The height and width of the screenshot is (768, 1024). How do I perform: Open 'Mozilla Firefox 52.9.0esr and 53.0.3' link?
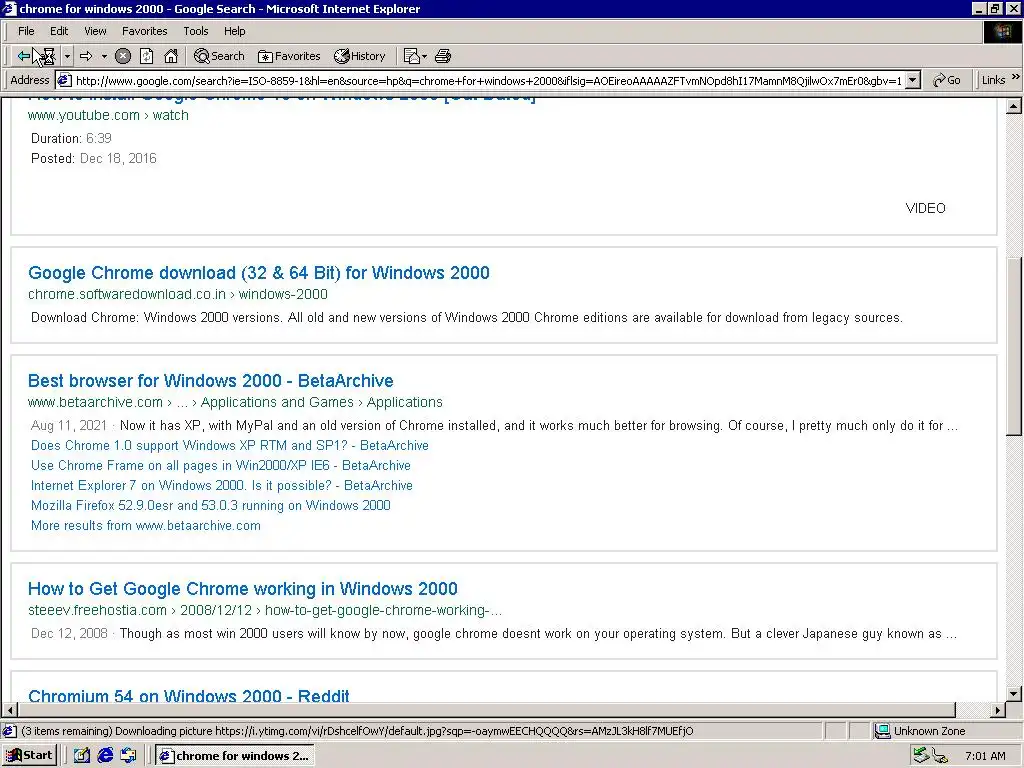pos(210,505)
